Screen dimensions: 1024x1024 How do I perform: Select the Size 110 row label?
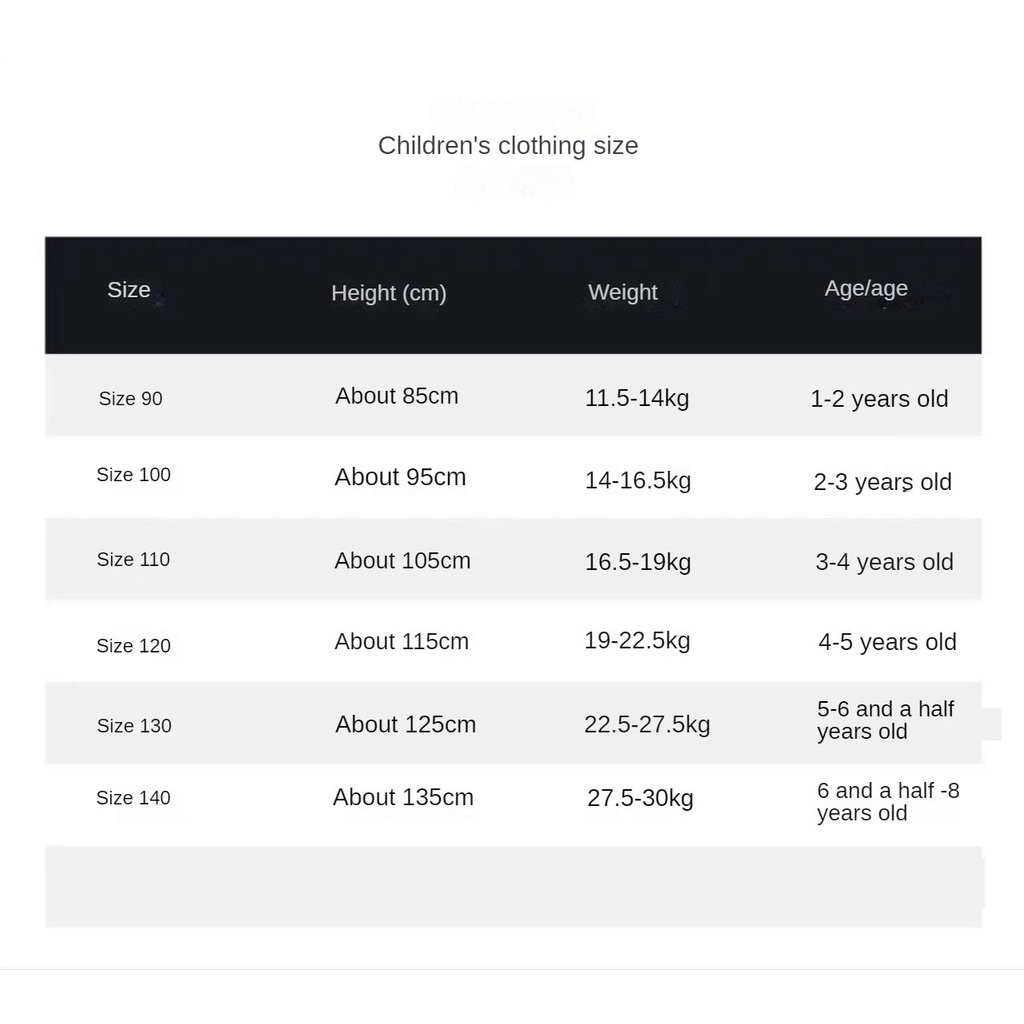point(134,560)
